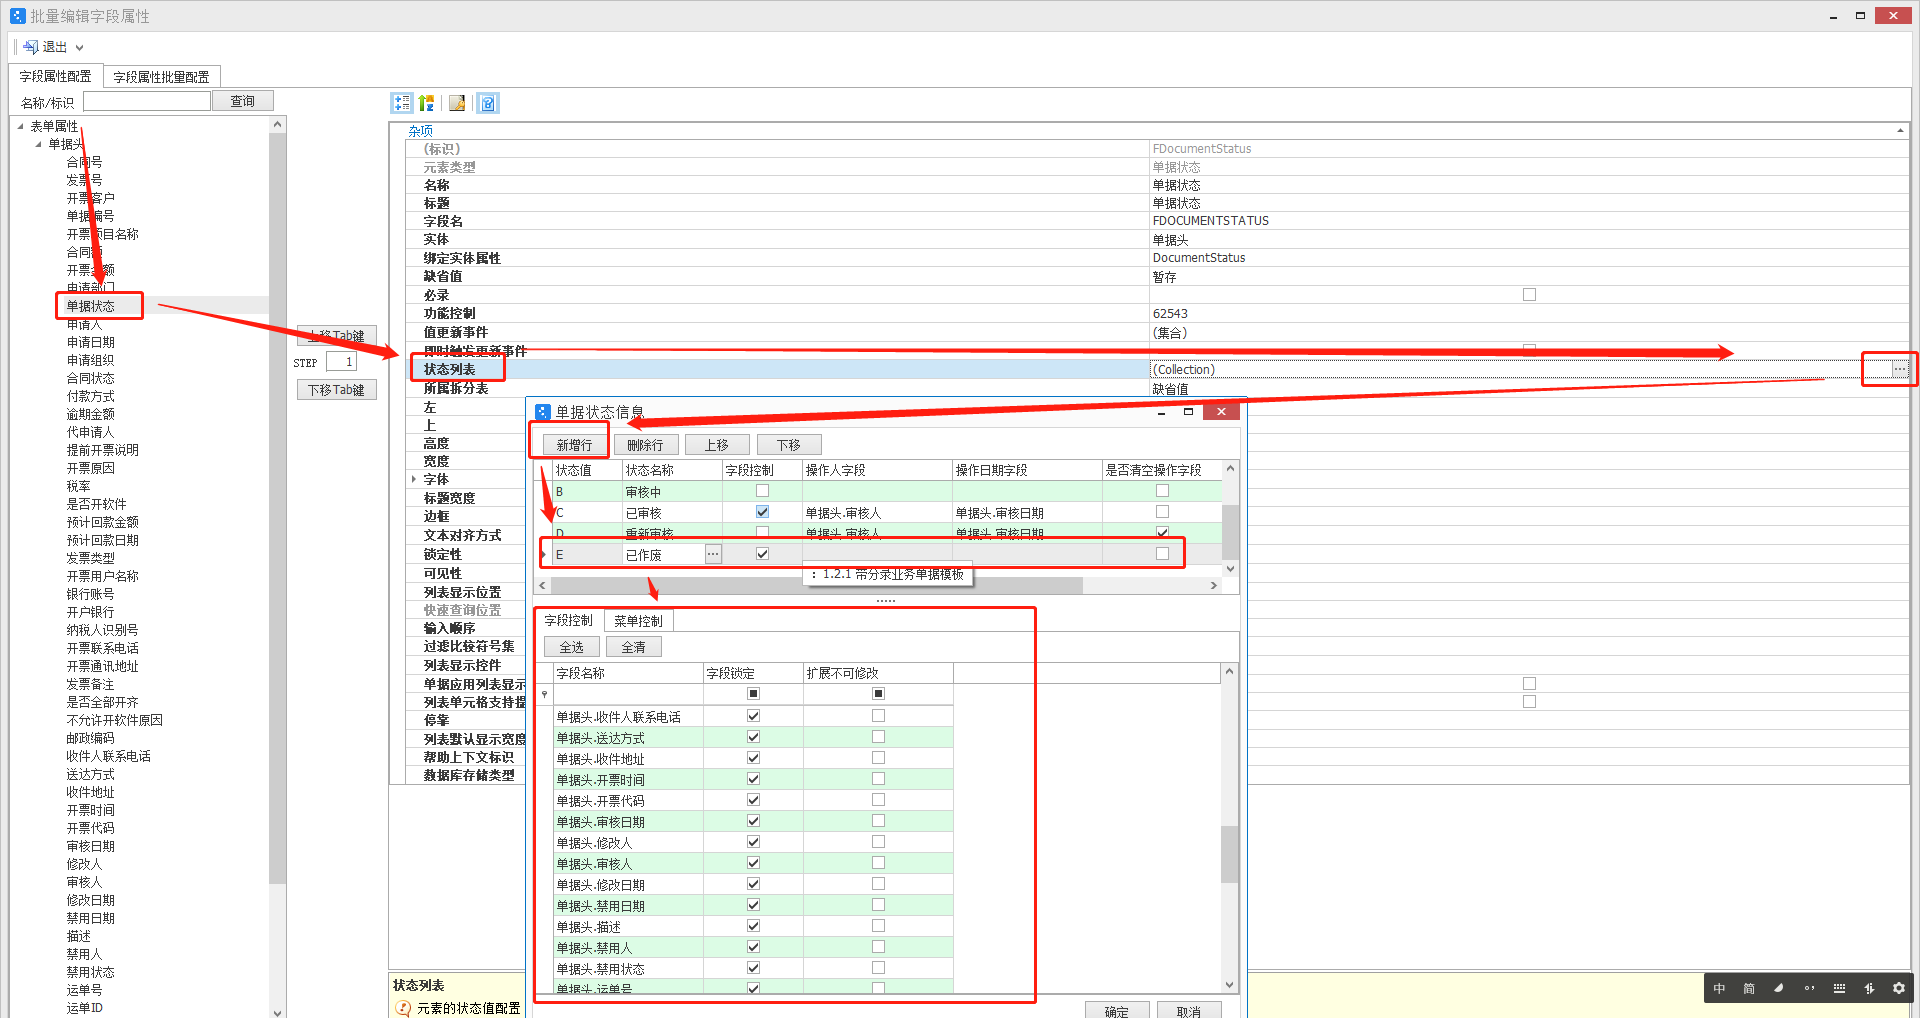Expand the 字体 property row
The height and width of the screenshot is (1018, 1920).
coord(415,479)
